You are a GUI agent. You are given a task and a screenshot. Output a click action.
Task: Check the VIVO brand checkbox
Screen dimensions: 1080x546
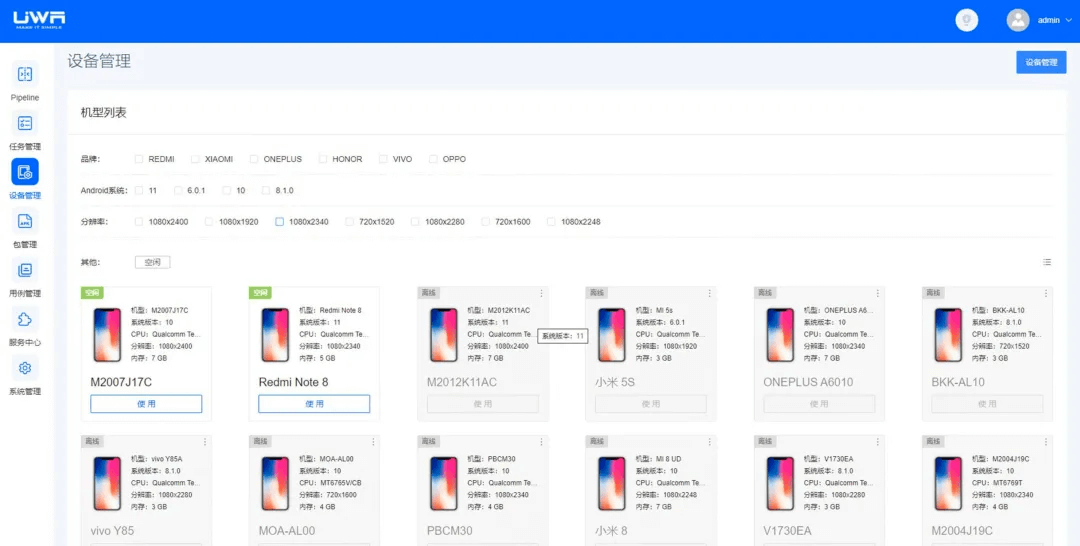(383, 159)
